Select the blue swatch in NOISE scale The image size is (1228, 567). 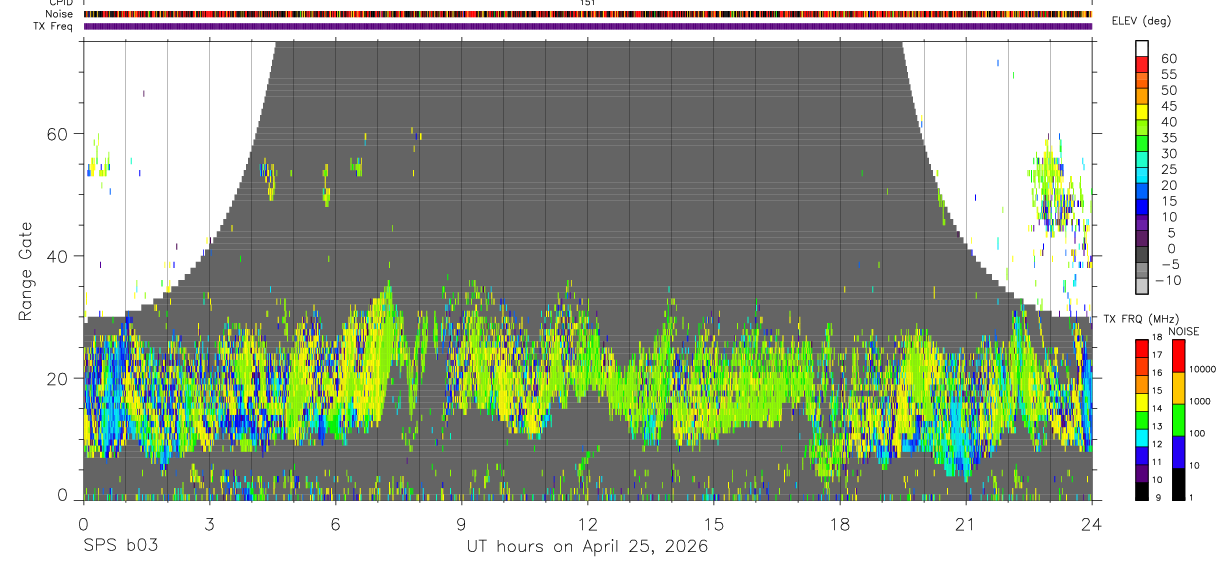pos(1179,452)
